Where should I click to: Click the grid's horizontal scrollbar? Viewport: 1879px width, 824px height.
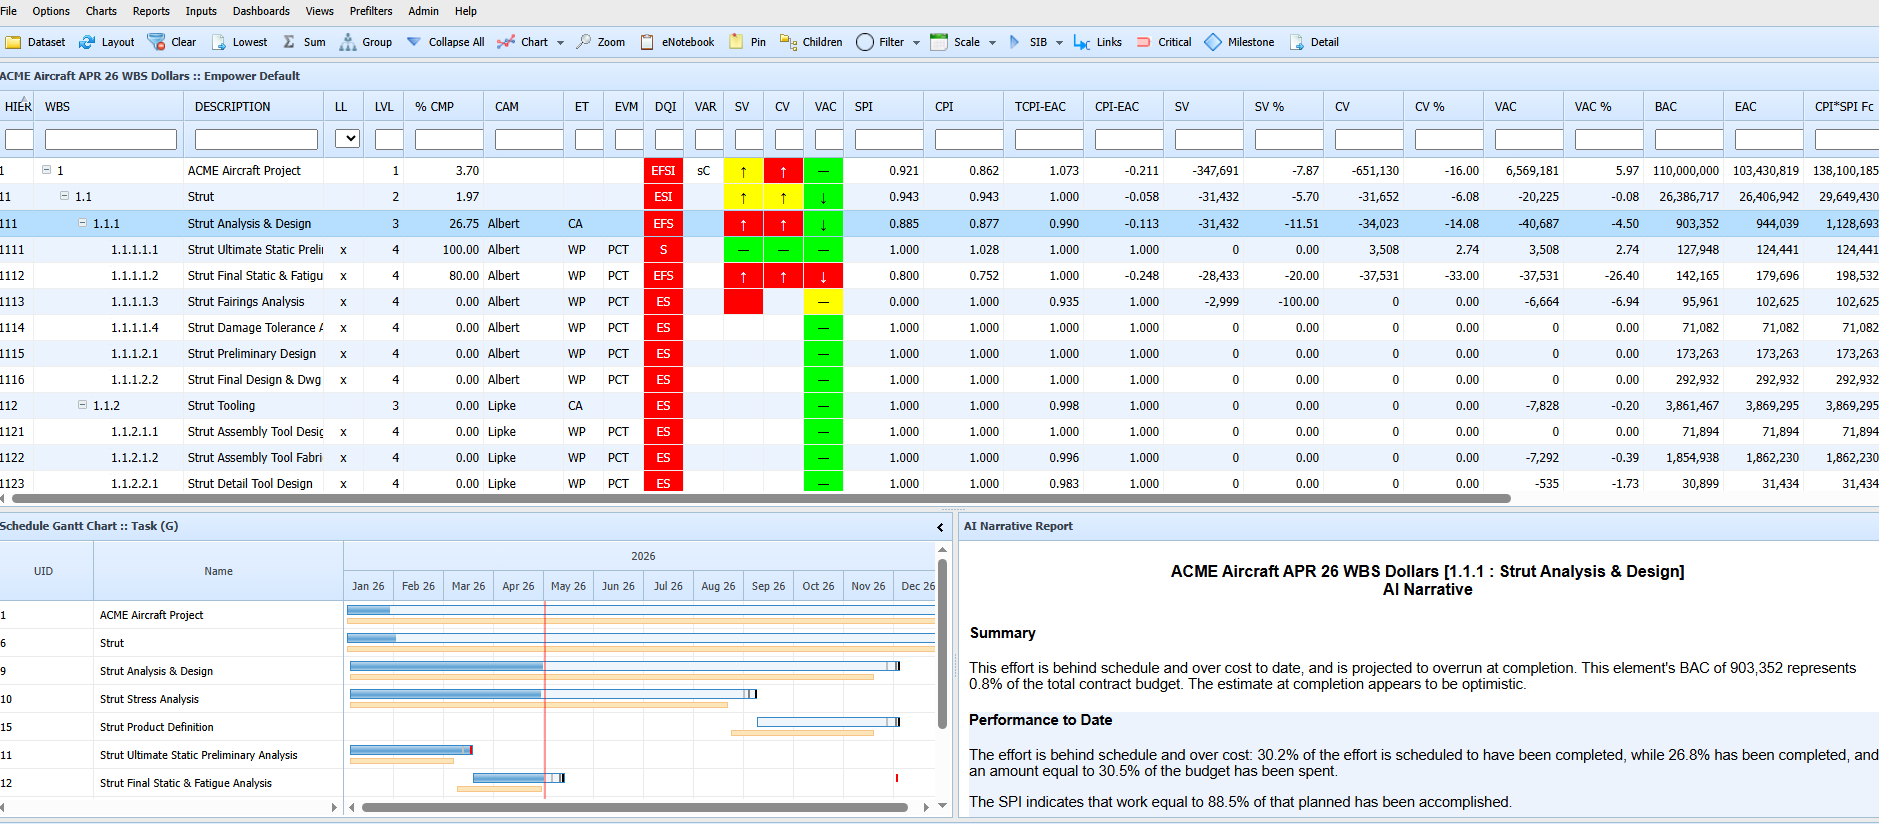[x=760, y=498]
